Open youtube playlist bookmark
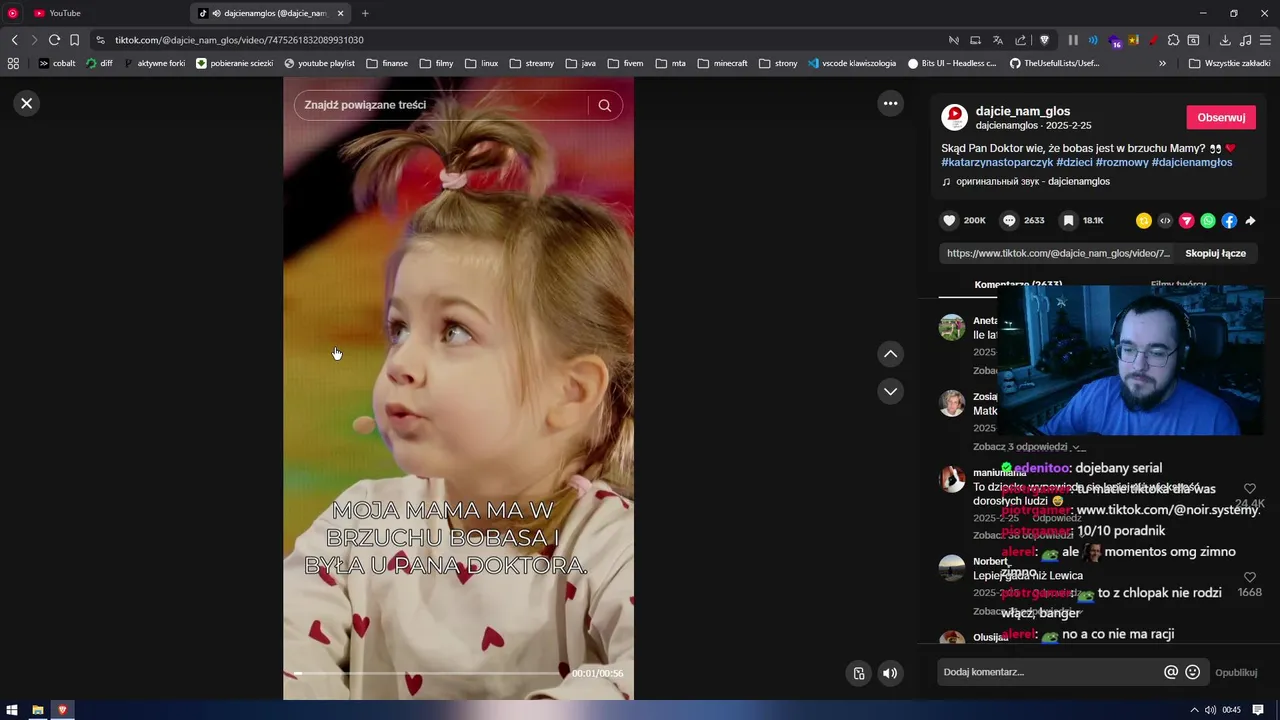 coord(319,63)
